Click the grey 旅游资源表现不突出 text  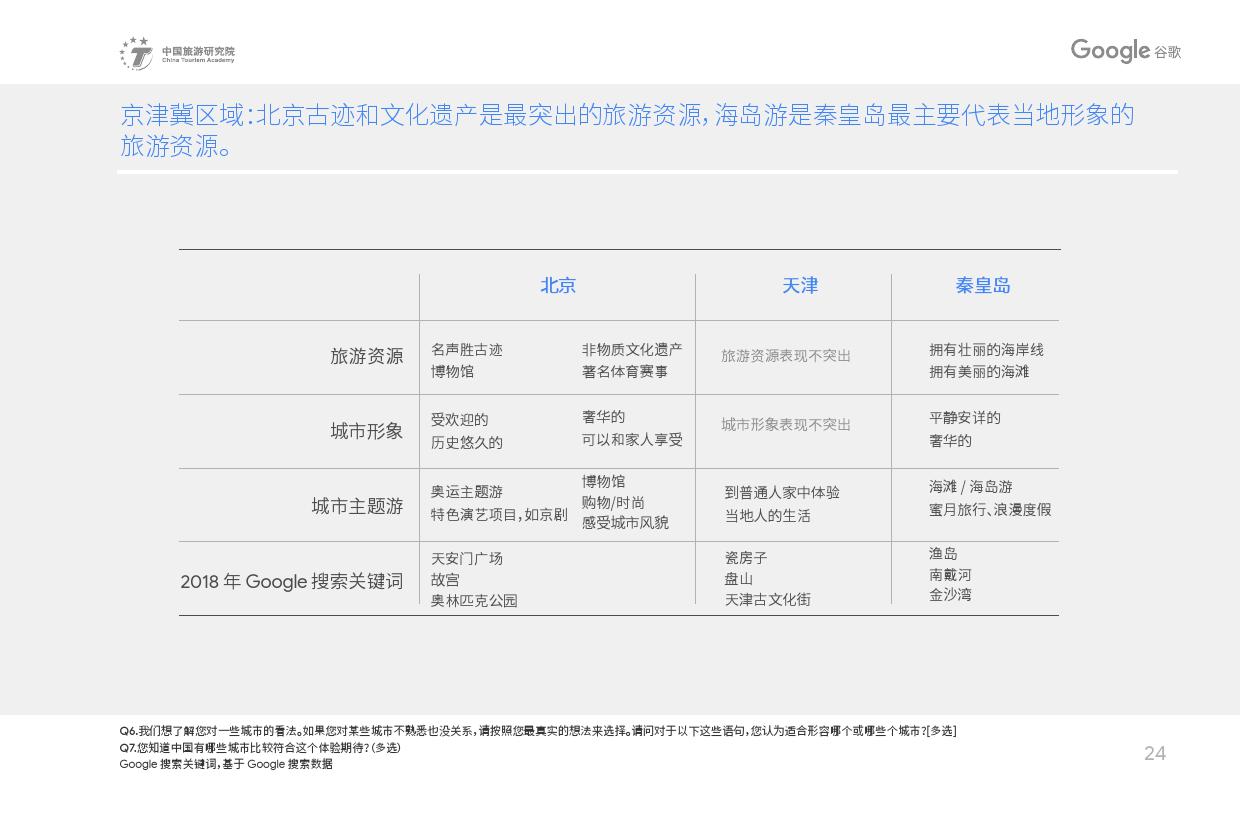click(785, 356)
